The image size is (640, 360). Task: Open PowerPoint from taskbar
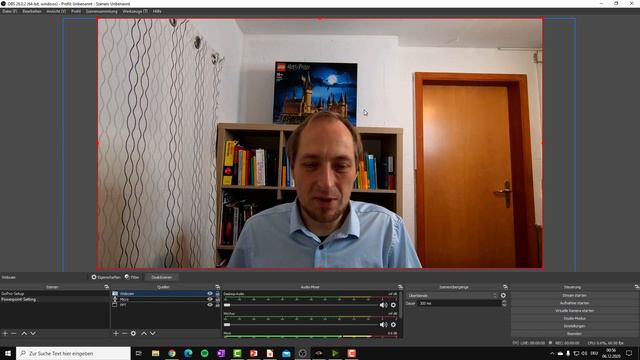click(x=253, y=353)
